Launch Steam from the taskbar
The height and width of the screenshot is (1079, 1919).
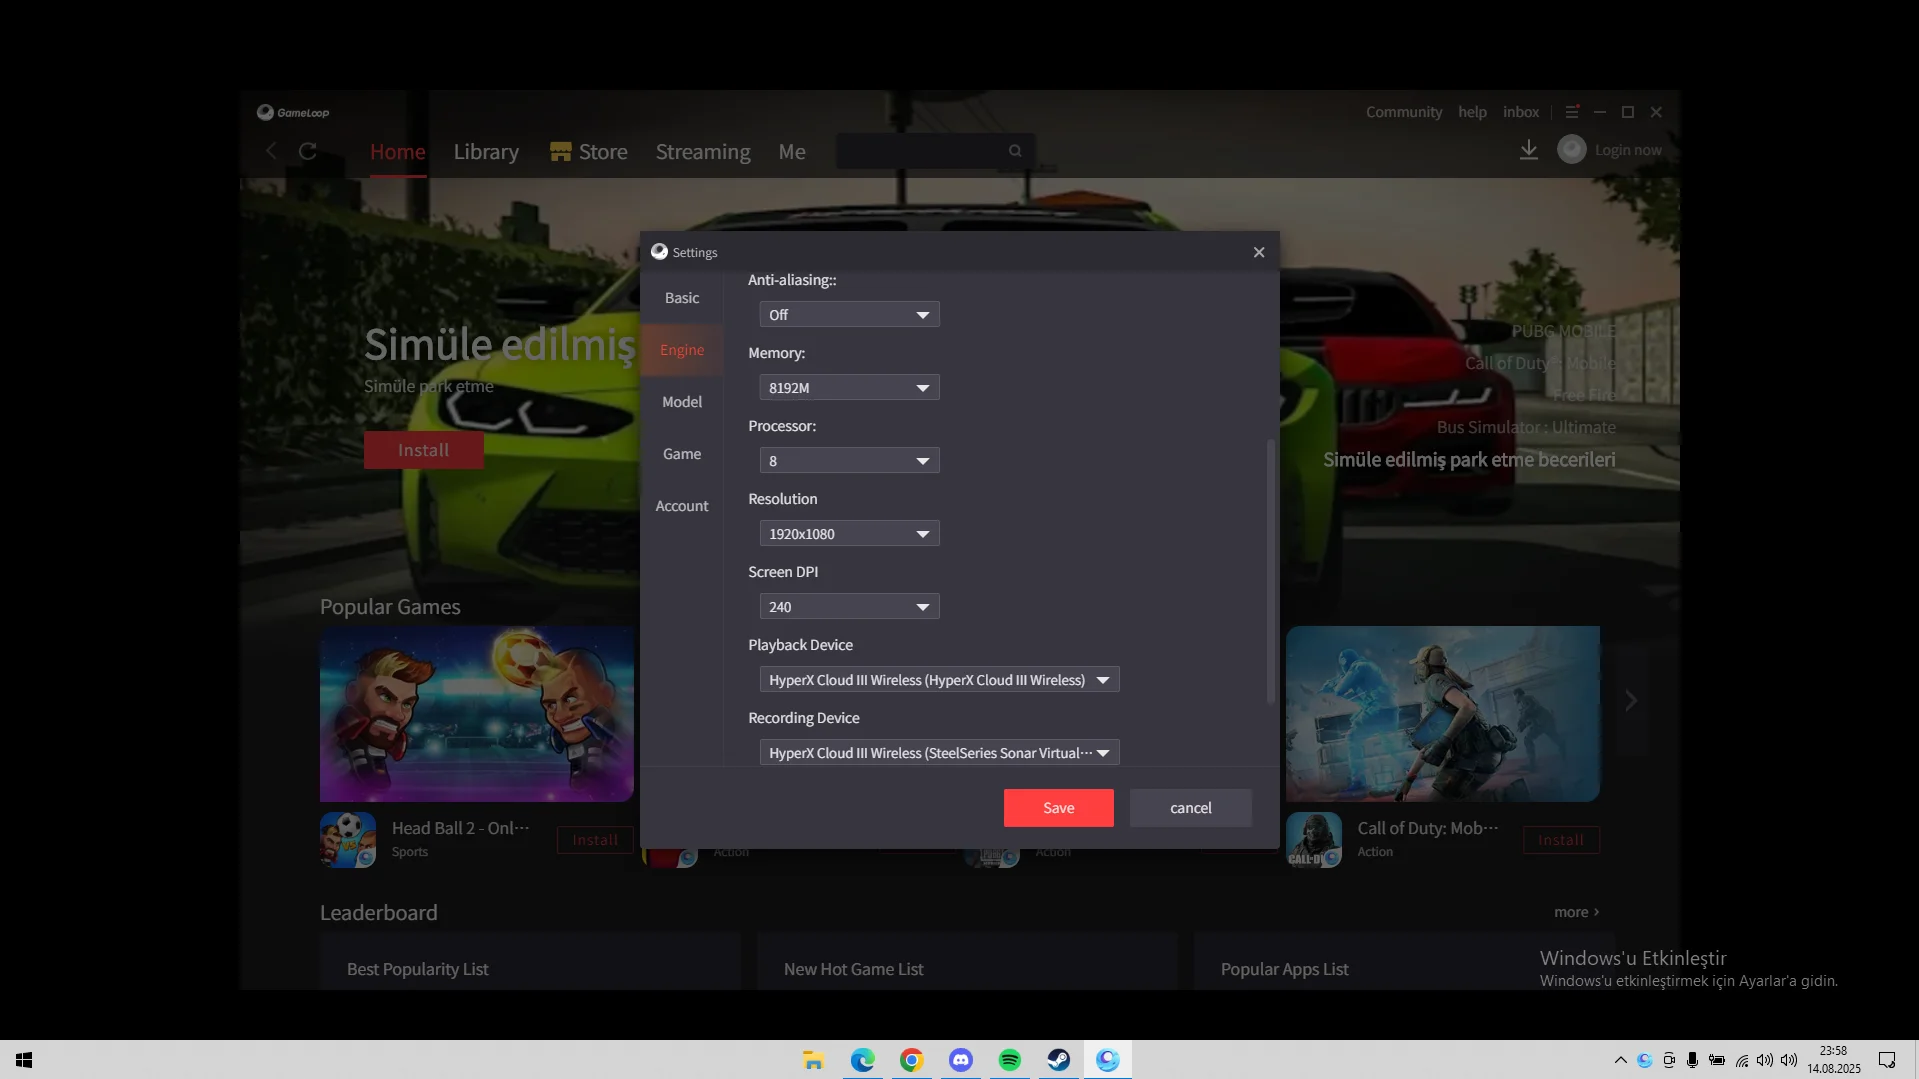1058,1060
